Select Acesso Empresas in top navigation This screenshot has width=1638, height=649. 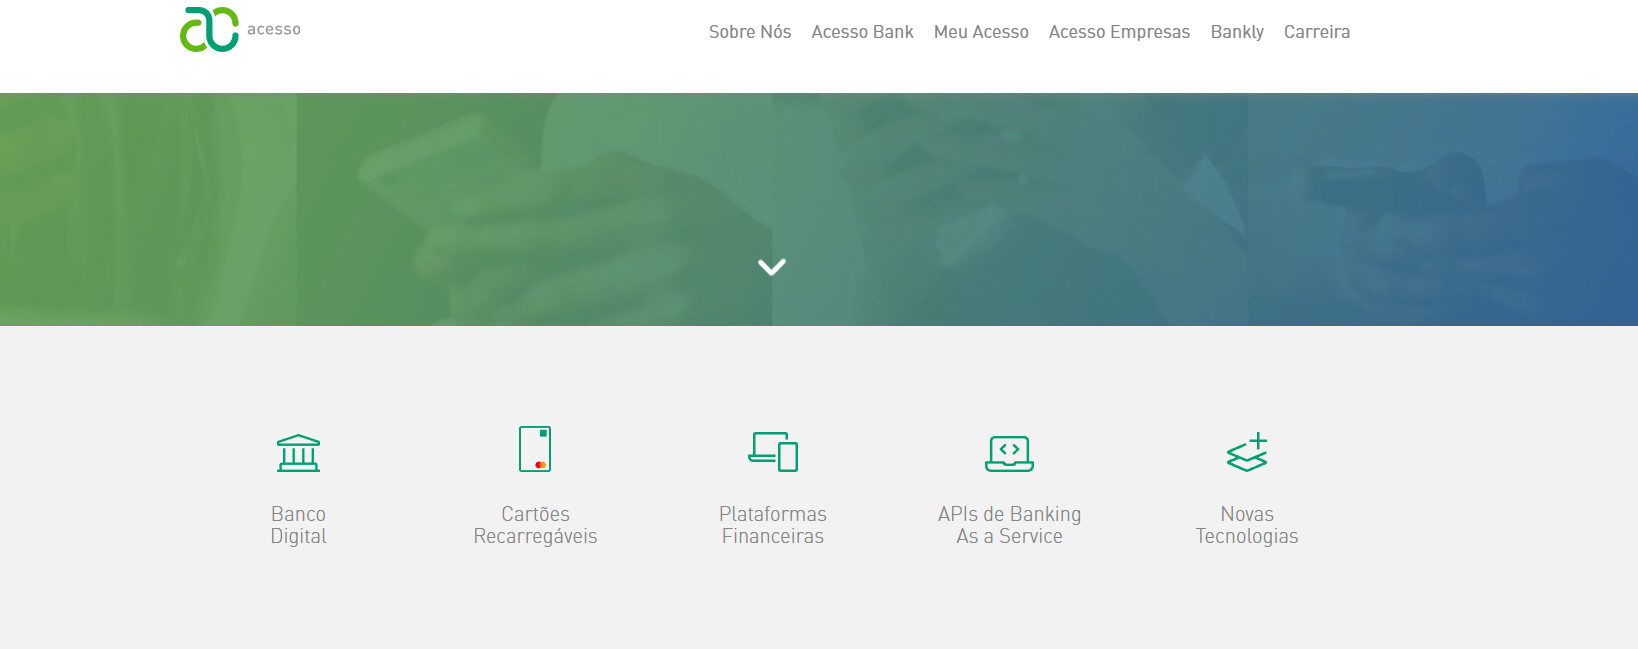[1119, 32]
